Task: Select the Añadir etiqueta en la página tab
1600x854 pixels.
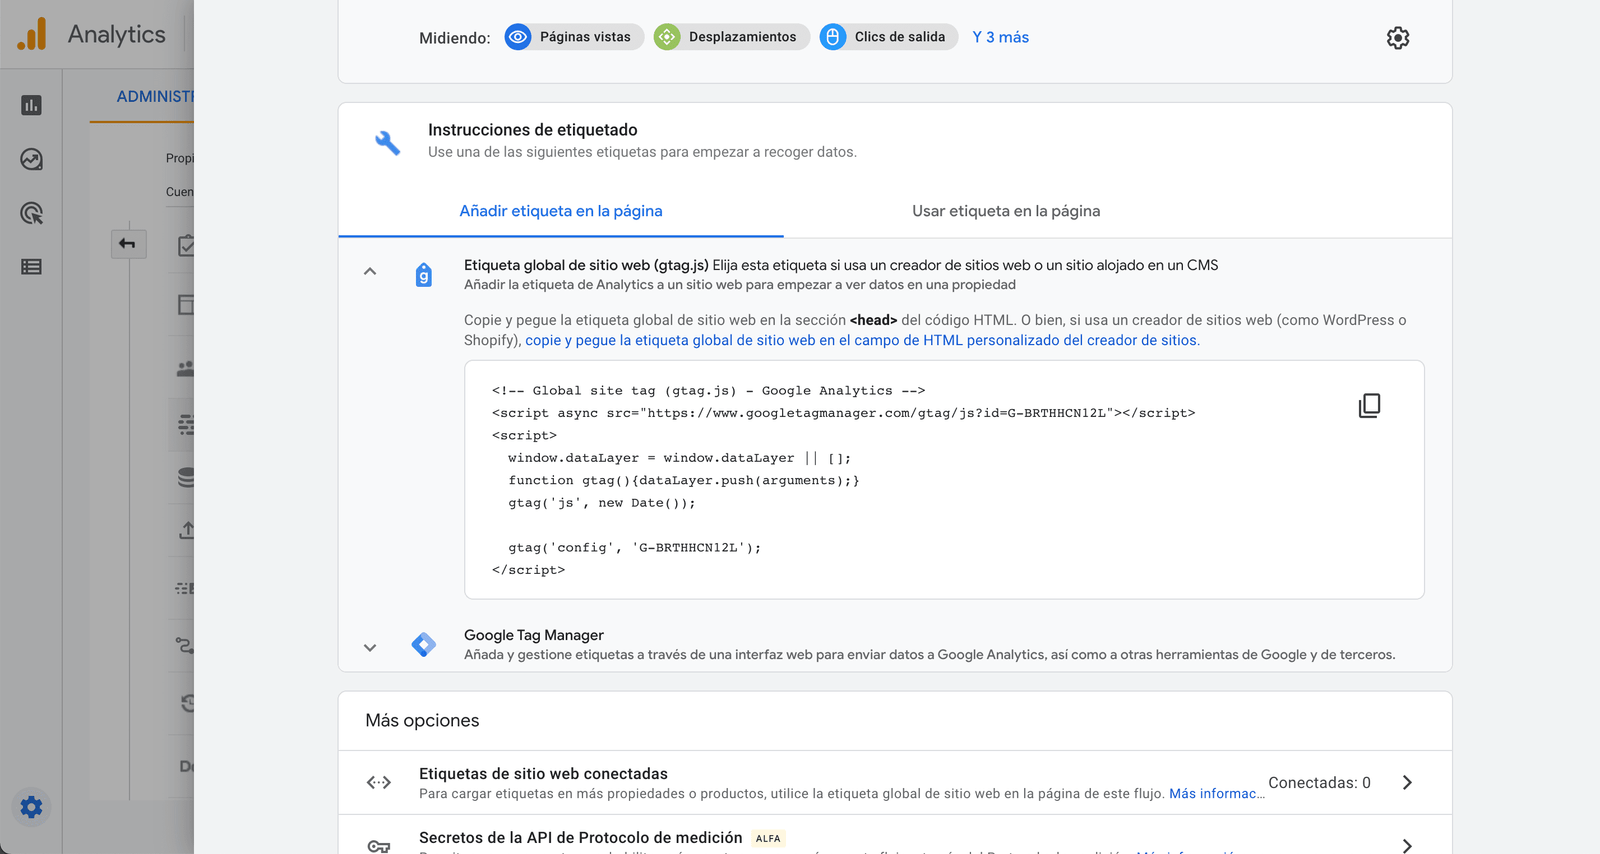Action: pyautogui.click(x=560, y=211)
